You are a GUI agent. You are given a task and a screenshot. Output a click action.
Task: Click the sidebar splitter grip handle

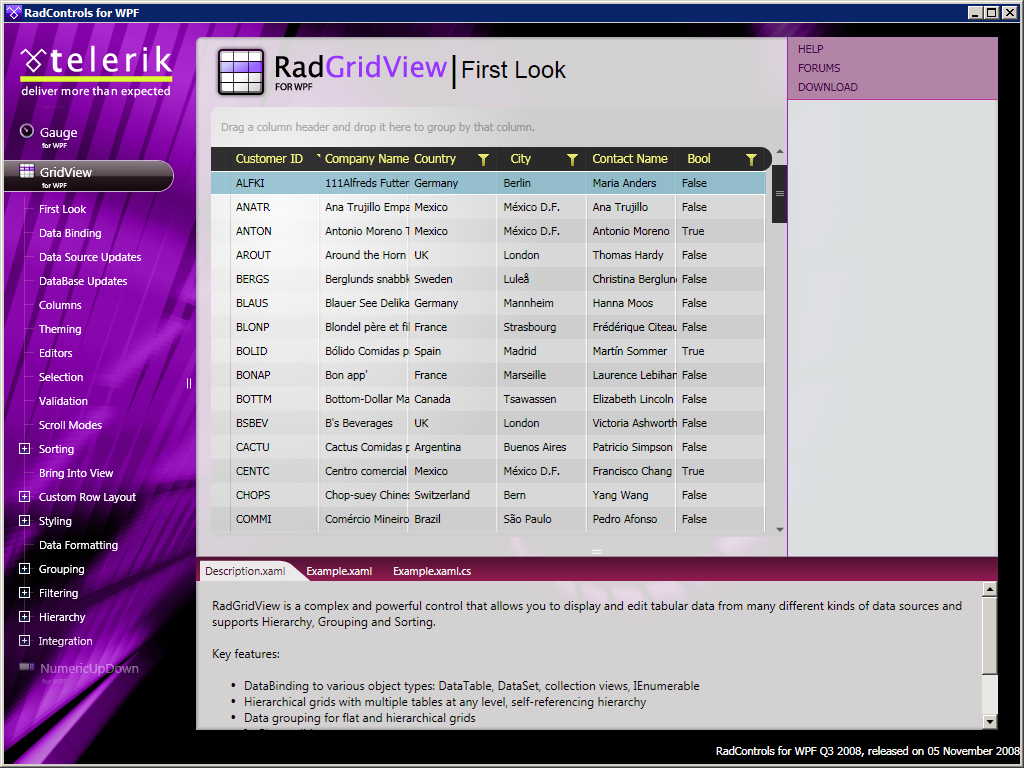[x=189, y=383]
